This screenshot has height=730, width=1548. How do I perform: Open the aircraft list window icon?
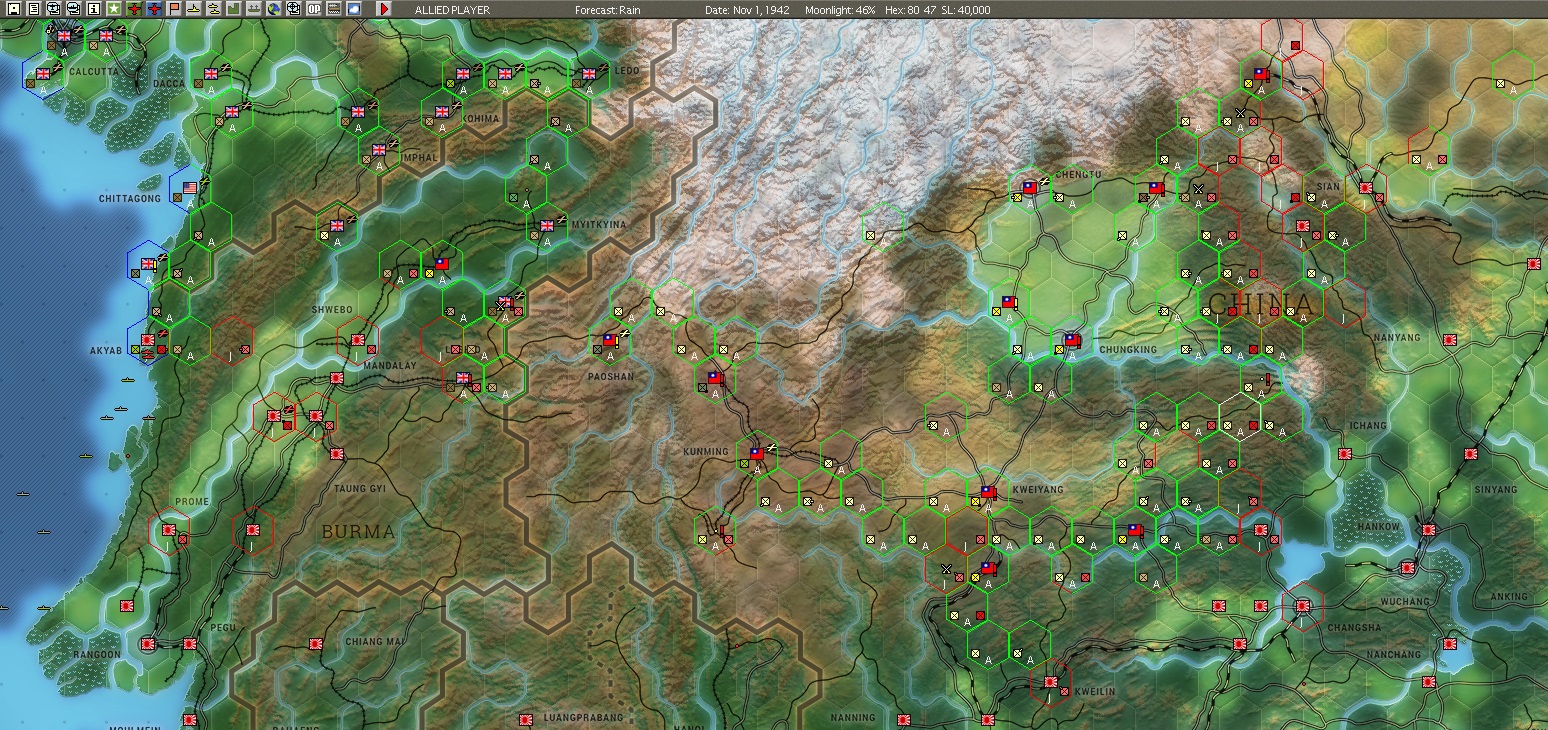point(54,9)
